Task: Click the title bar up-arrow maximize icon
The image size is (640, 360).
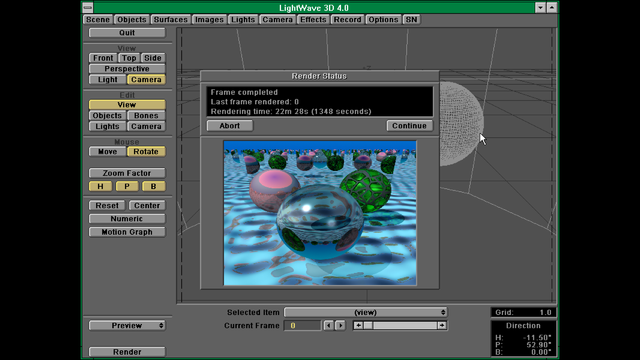Action: click(552, 8)
